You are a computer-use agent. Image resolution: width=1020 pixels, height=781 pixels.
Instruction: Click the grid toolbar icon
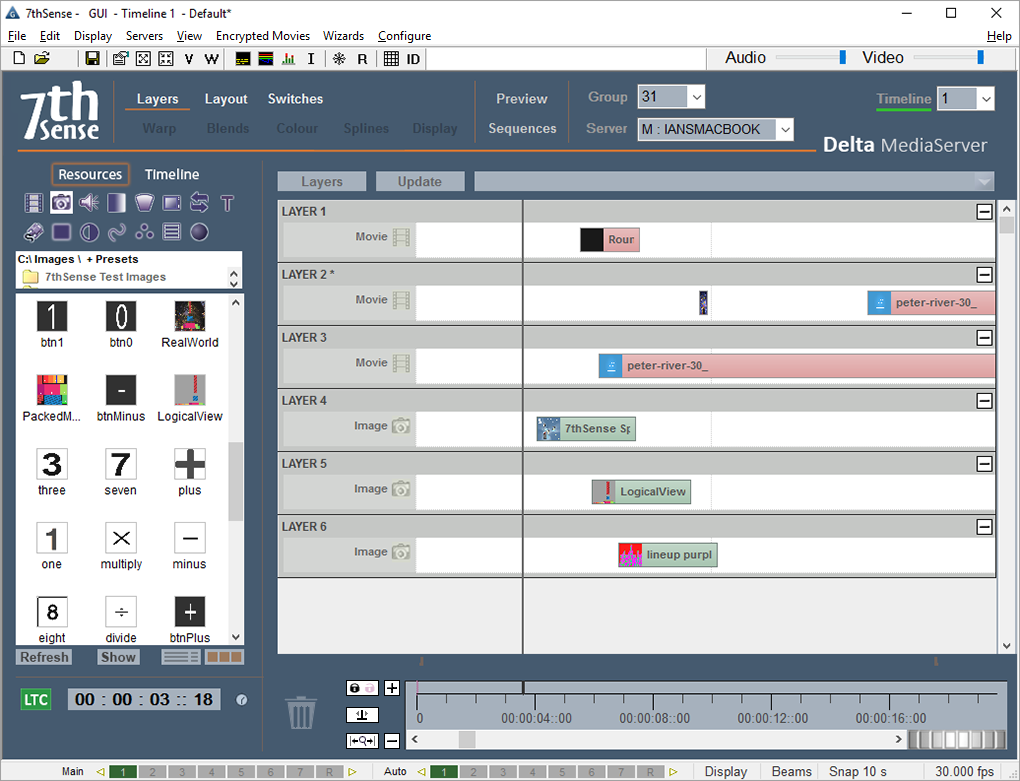point(391,59)
